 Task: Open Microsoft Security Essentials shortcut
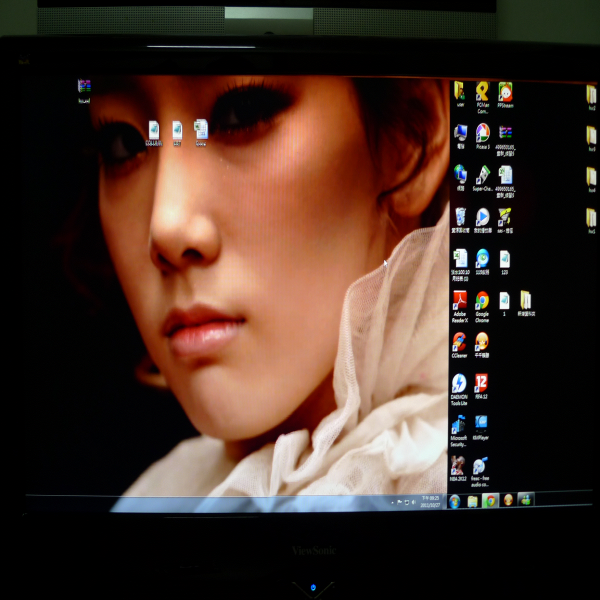click(458, 431)
